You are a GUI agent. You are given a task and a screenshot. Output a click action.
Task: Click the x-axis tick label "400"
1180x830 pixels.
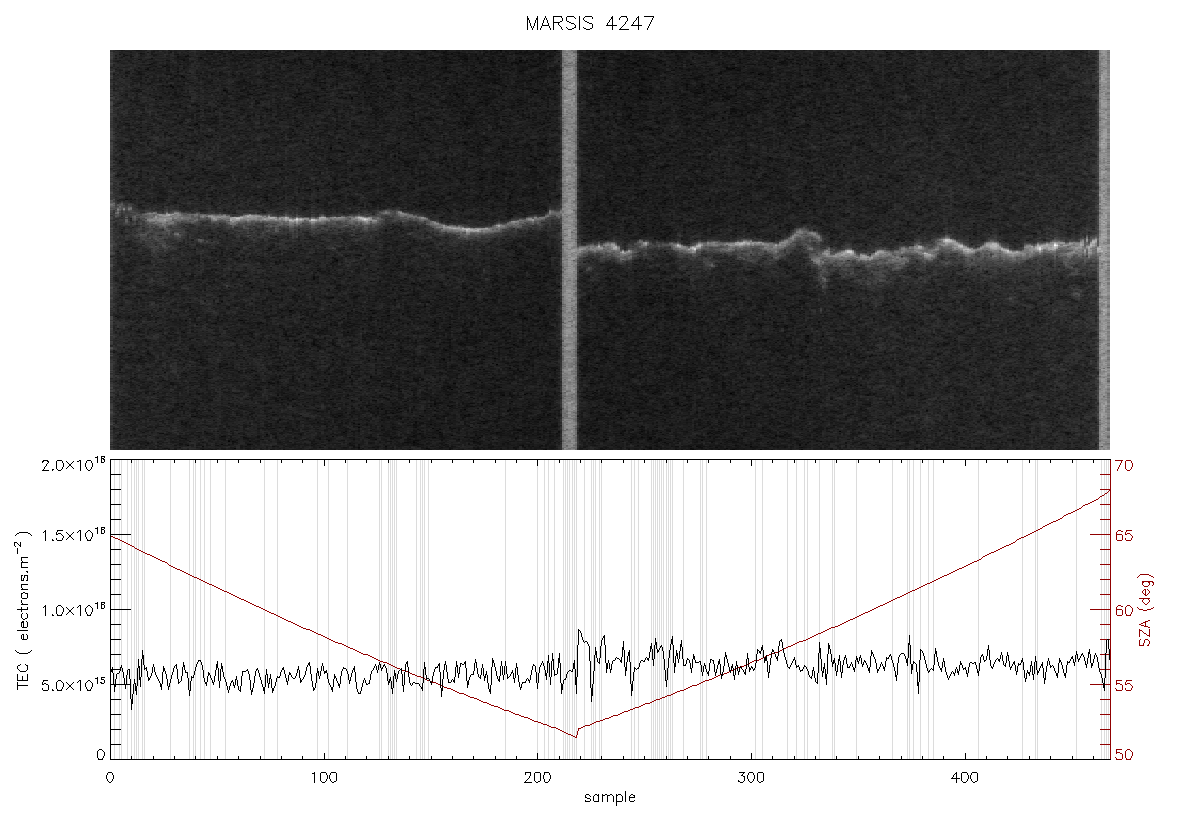pyautogui.click(x=965, y=777)
